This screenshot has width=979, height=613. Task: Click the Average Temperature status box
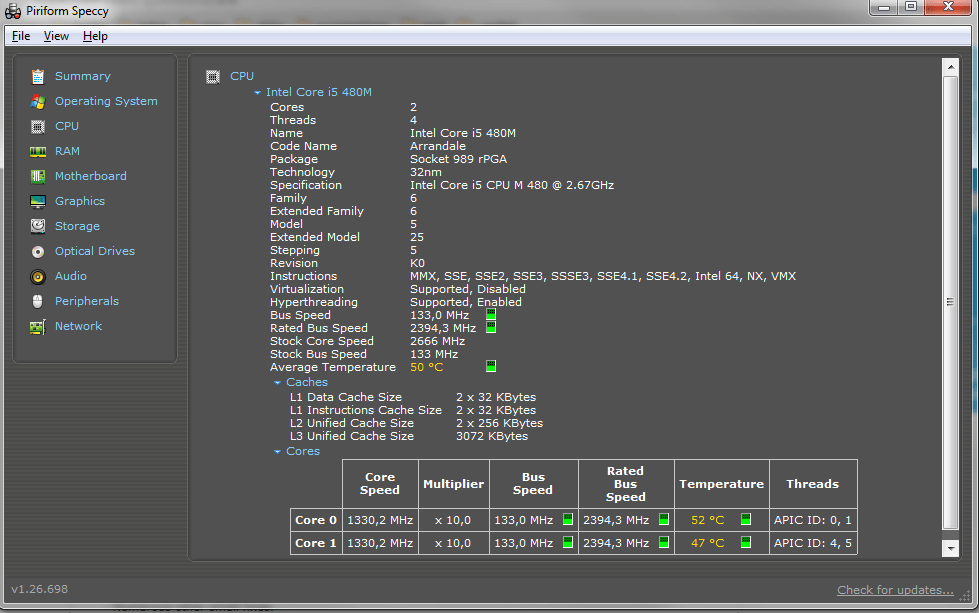490,366
